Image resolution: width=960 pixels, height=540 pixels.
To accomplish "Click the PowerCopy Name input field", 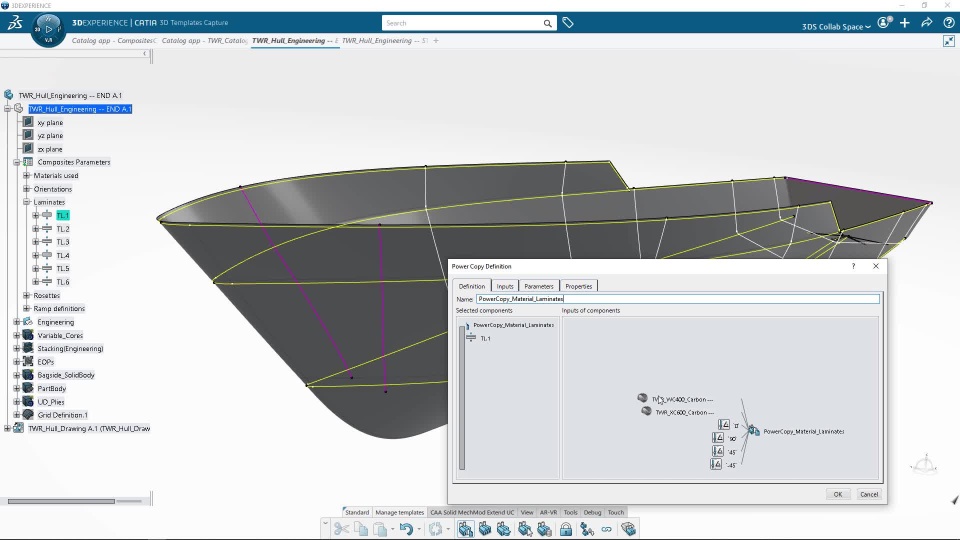I will pyautogui.click(x=677, y=299).
